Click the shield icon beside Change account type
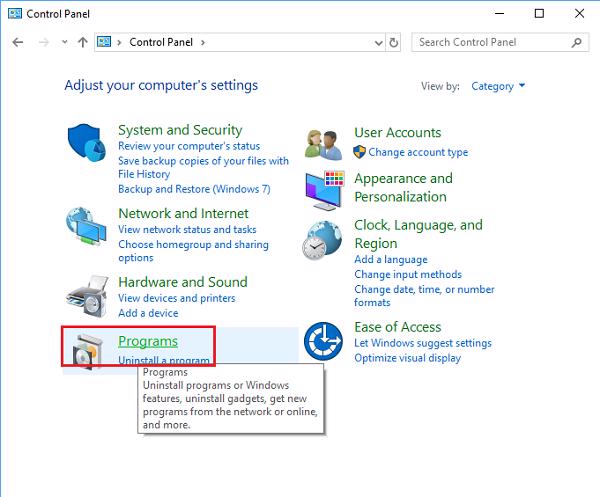Screen dimensions: 600x497 tap(359, 152)
